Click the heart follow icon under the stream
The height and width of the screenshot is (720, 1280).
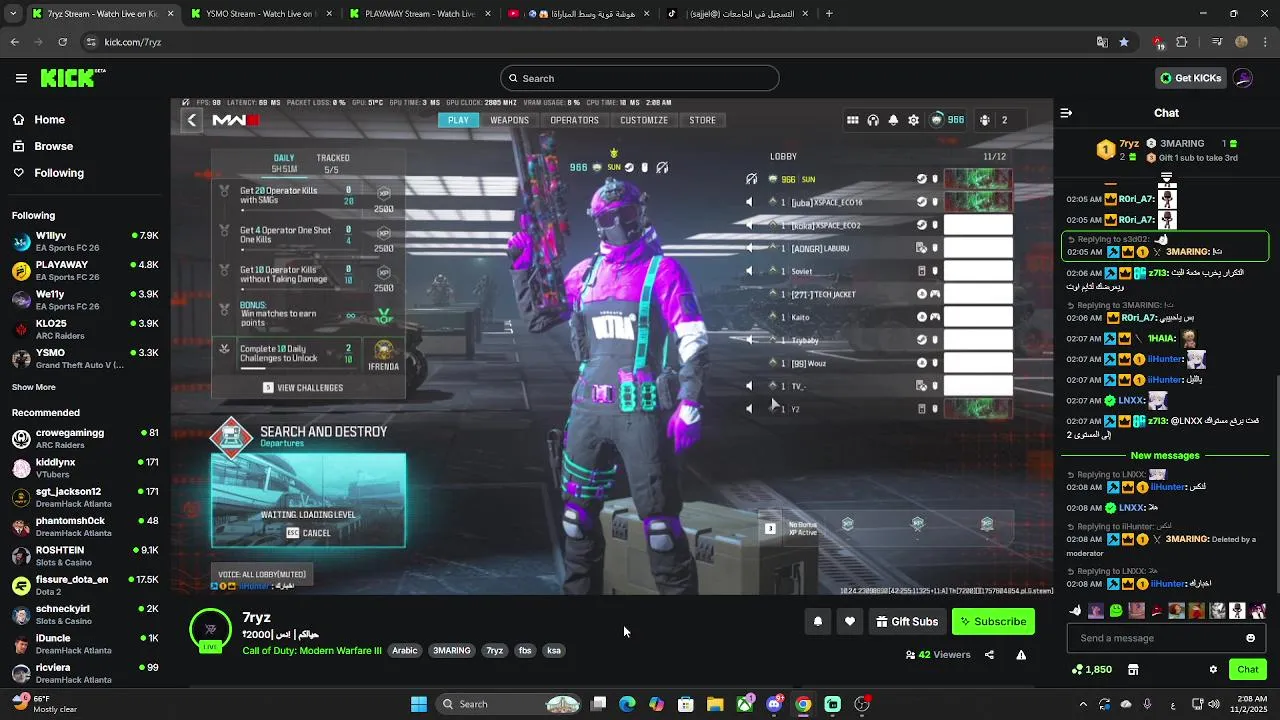[850, 622]
